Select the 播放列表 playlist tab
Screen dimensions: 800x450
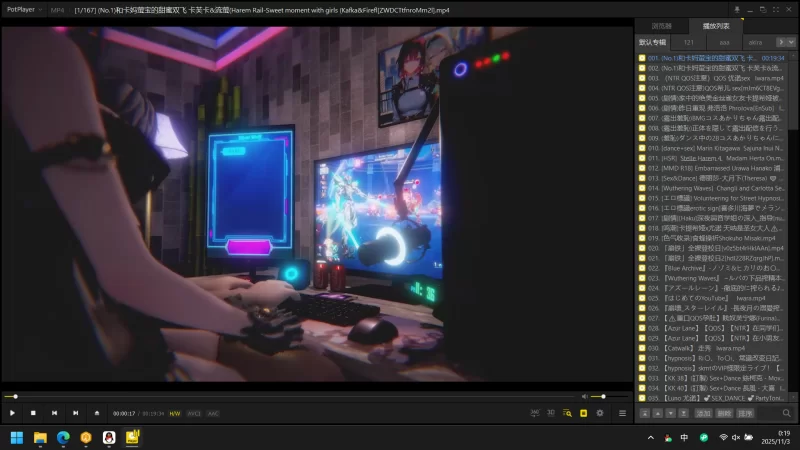(x=716, y=26)
